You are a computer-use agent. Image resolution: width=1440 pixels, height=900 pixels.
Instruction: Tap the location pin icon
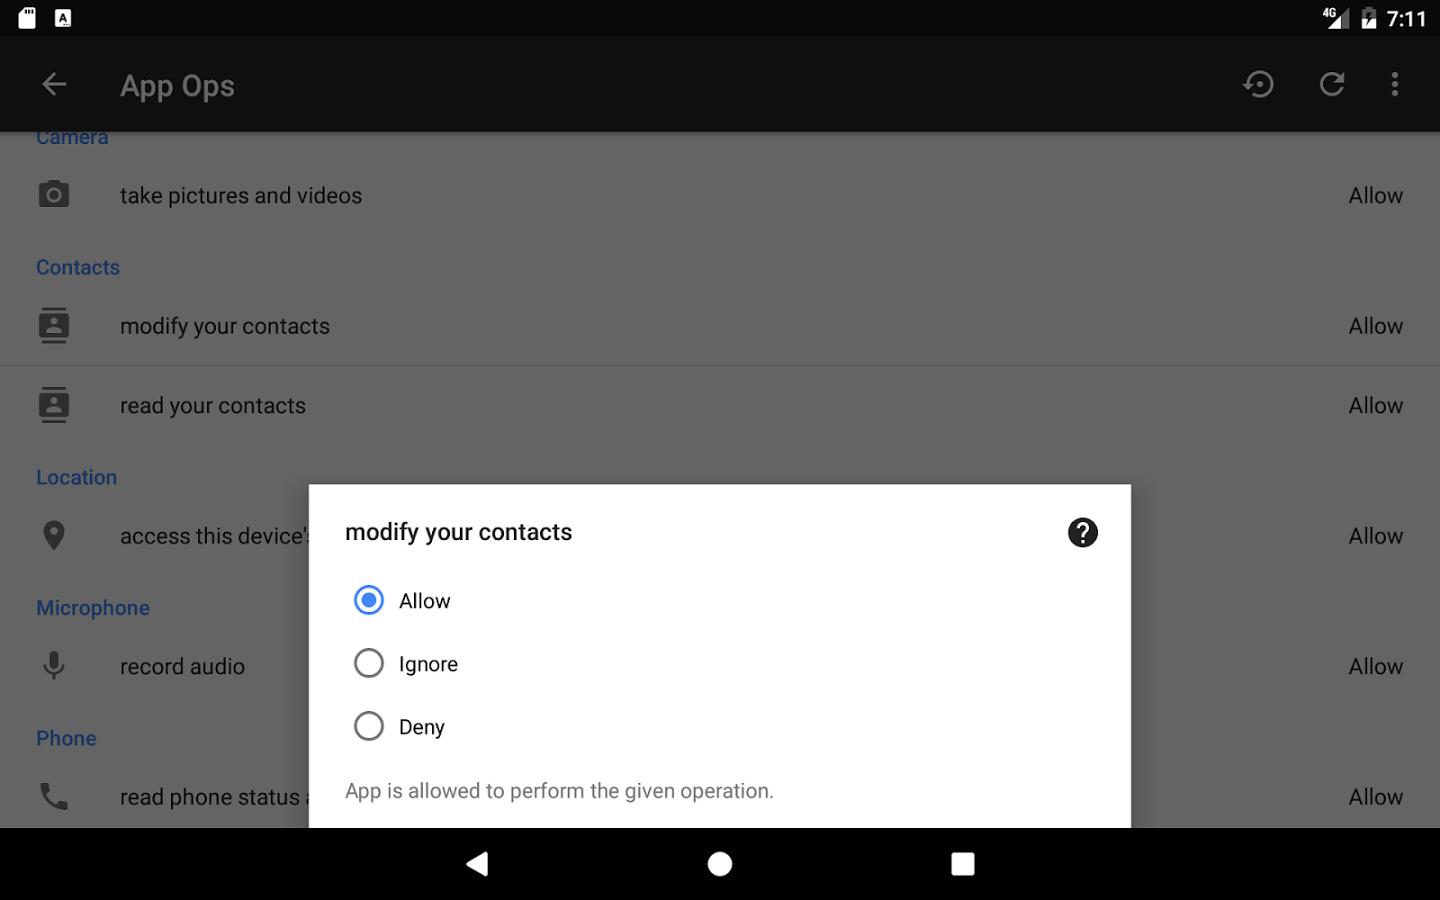point(54,536)
